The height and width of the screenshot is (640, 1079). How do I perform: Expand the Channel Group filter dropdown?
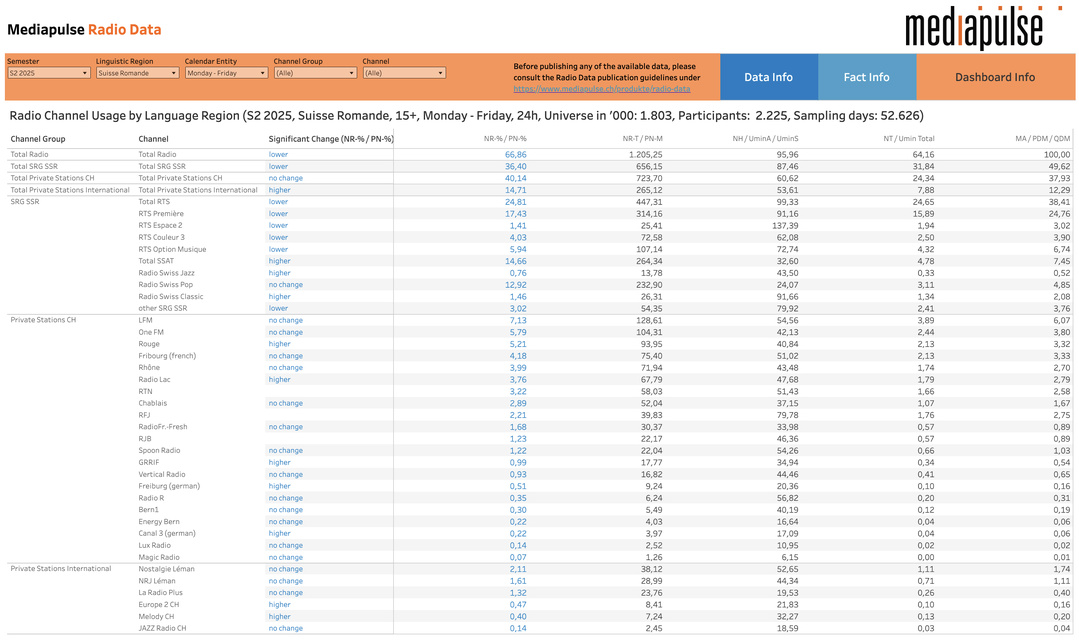[315, 73]
